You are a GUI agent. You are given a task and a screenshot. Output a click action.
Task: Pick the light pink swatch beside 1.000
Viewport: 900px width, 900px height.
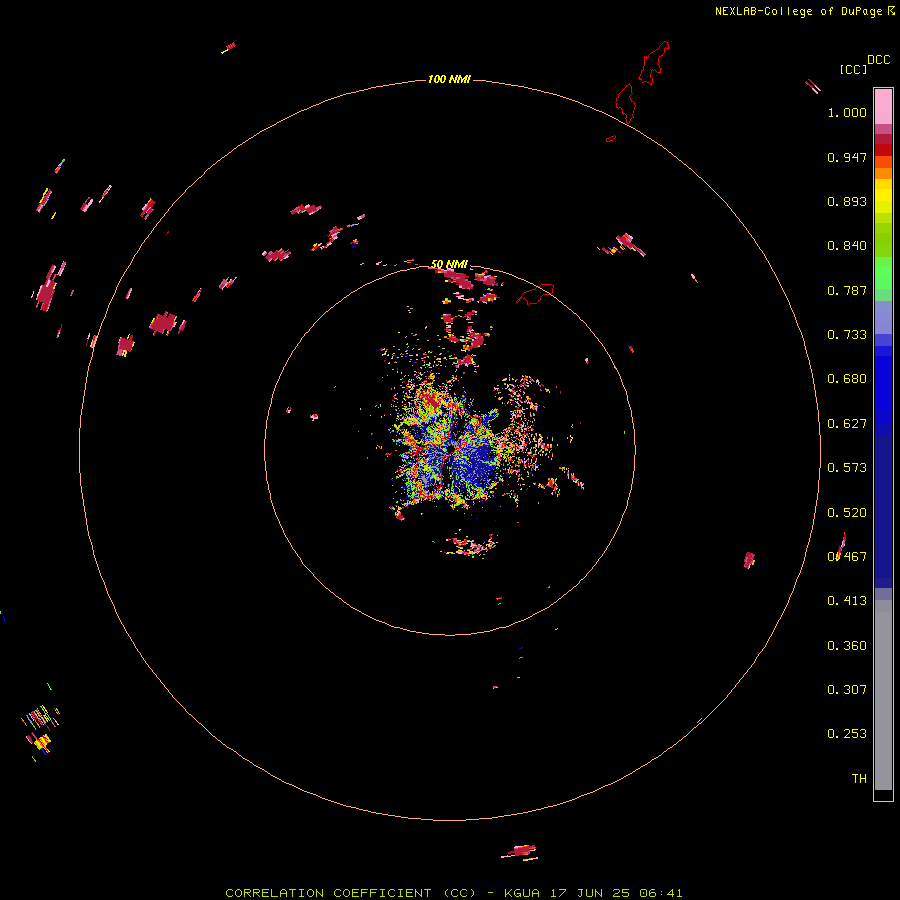click(x=883, y=107)
